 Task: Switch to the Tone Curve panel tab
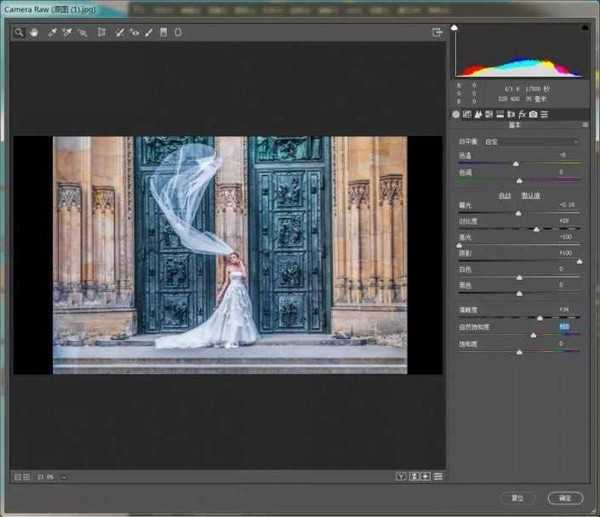tap(467, 115)
